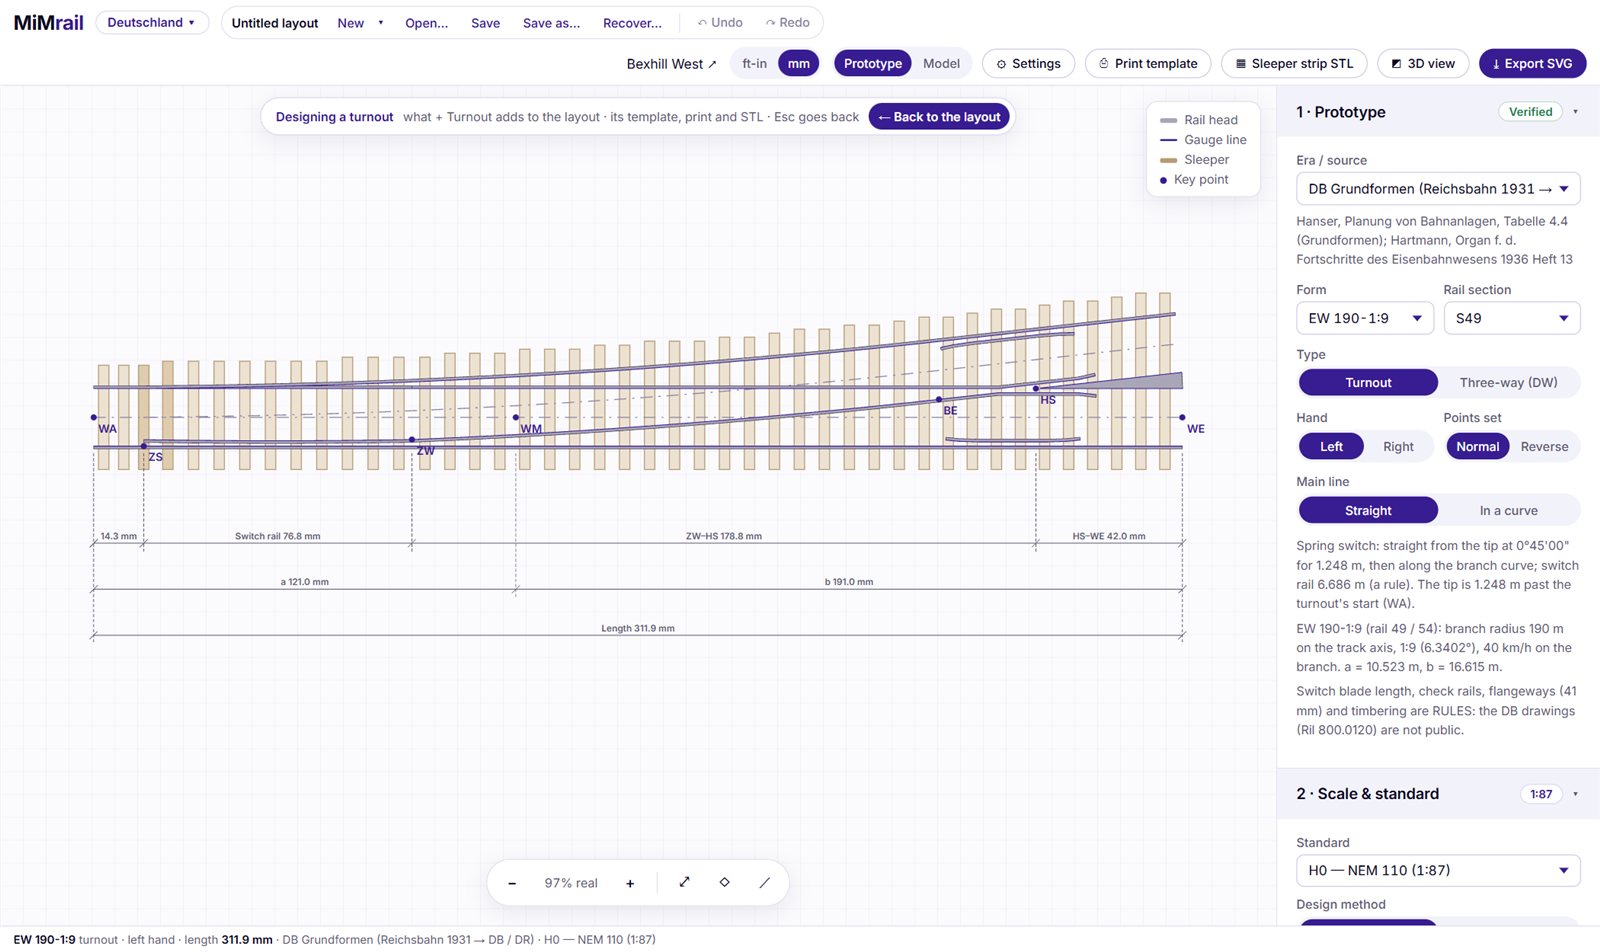1600x952 pixels.
Task: Click Save in the file menu
Action: [x=485, y=22]
